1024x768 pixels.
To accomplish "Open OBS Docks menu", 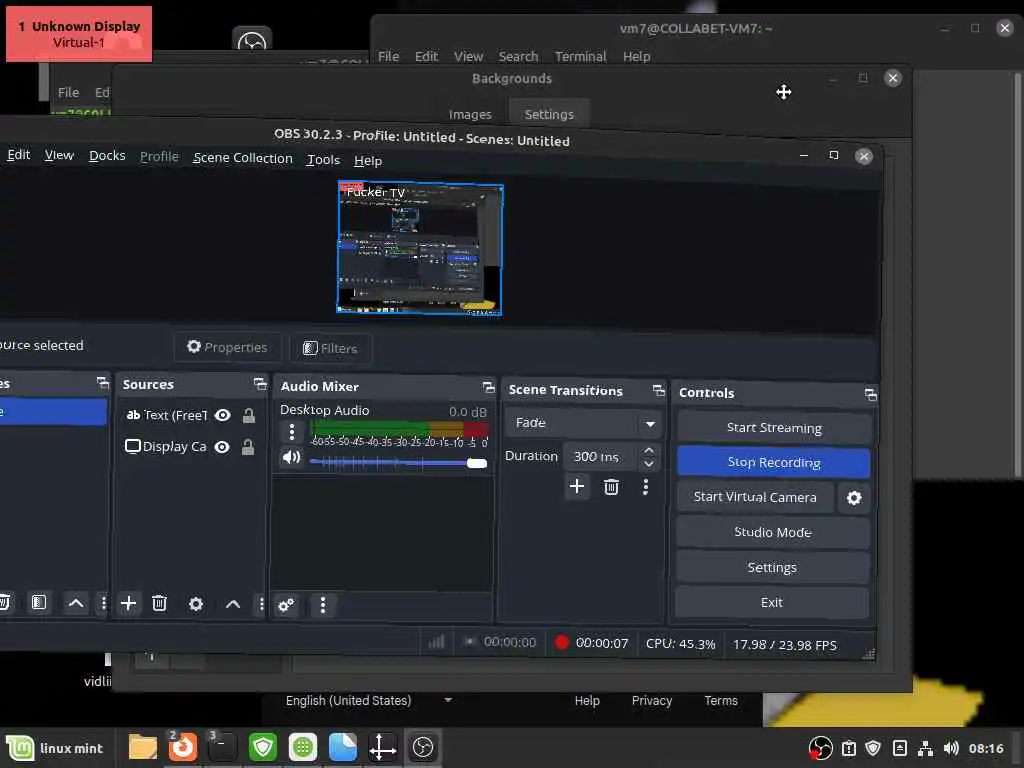I will (107, 156).
